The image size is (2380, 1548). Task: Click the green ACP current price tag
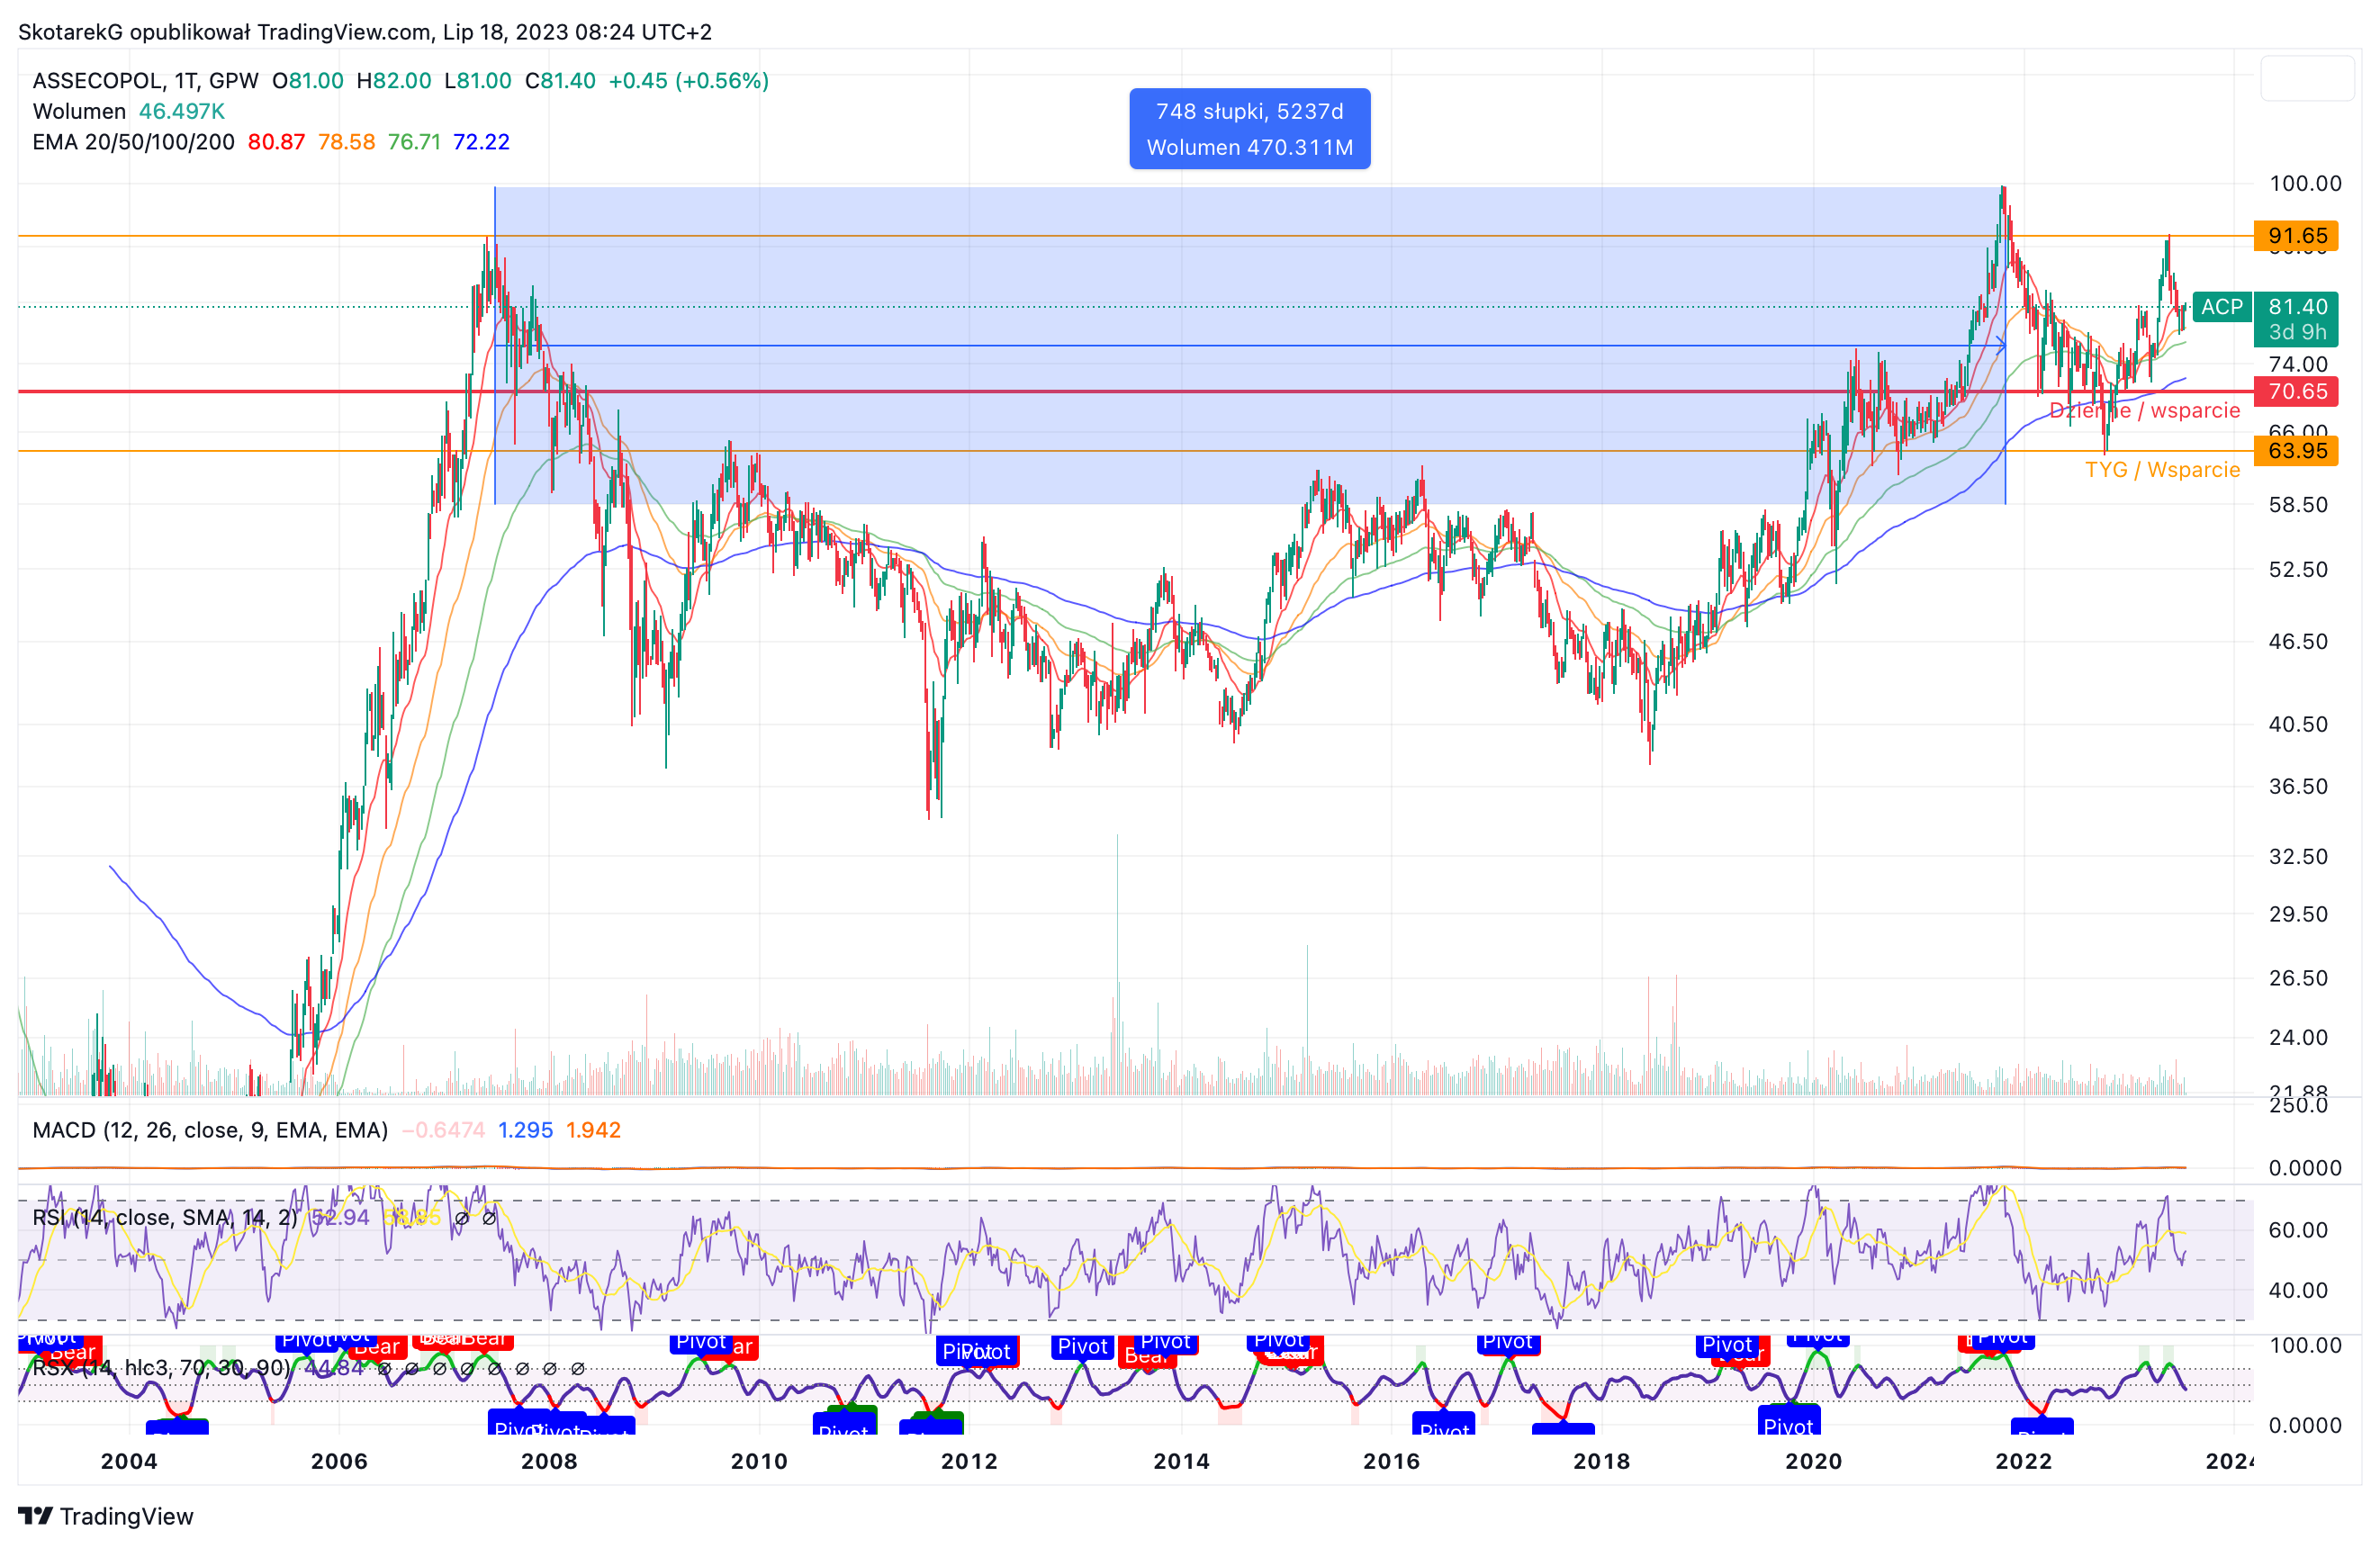point(2221,307)
